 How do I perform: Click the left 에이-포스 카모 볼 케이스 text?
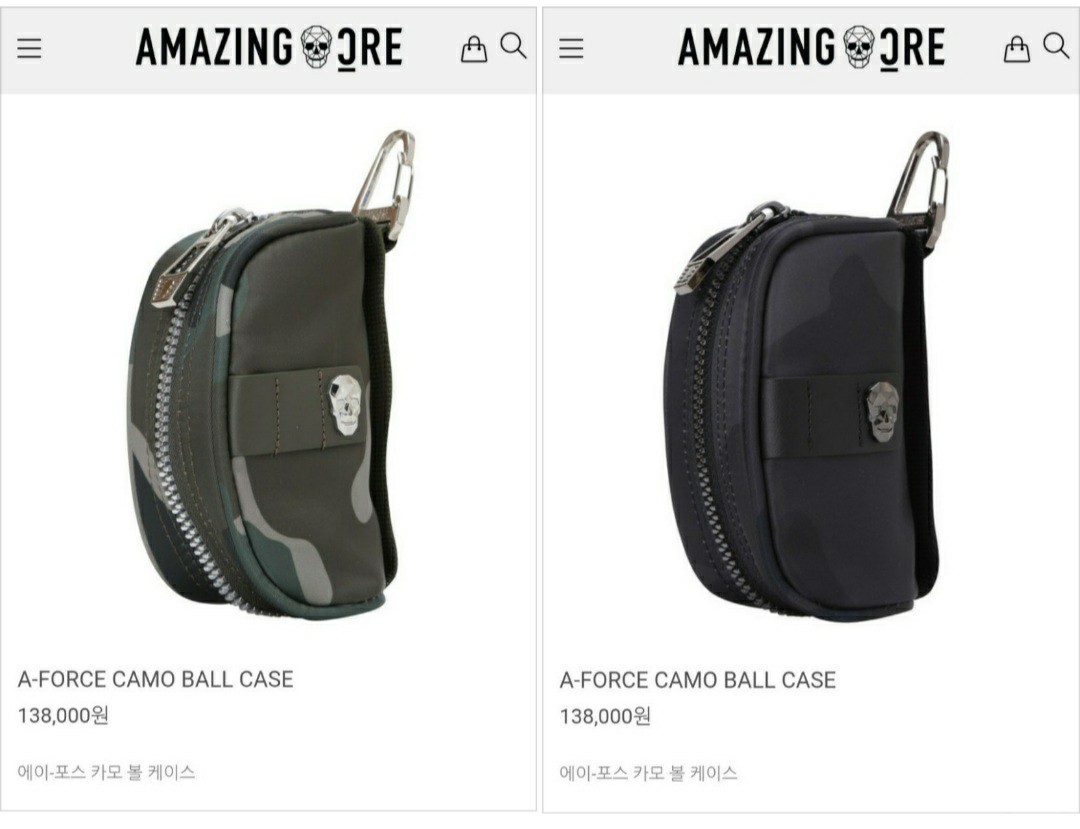[x=107, y=772]
